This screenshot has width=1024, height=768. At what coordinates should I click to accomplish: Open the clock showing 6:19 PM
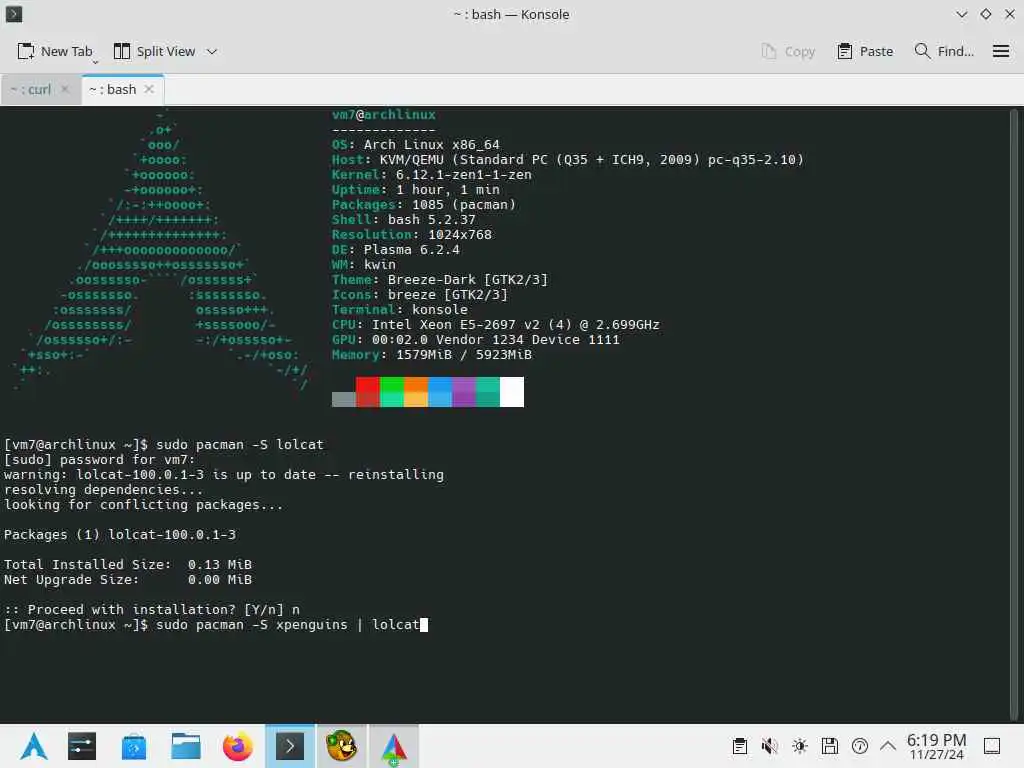click(x=936, y=746)
